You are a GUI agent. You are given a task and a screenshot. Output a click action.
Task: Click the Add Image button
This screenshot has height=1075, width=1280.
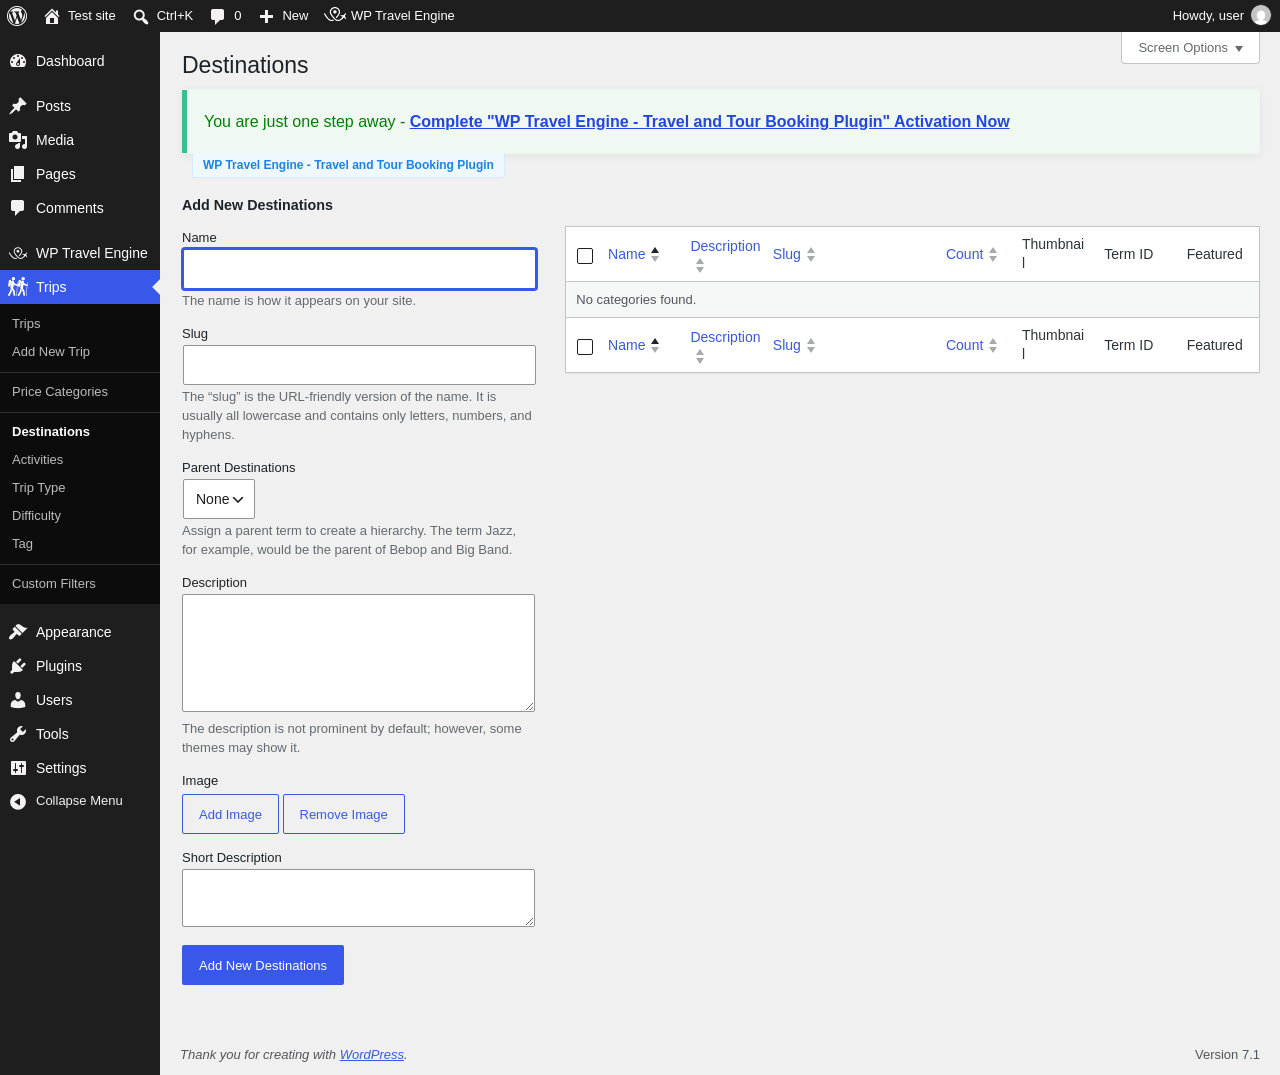230,814
